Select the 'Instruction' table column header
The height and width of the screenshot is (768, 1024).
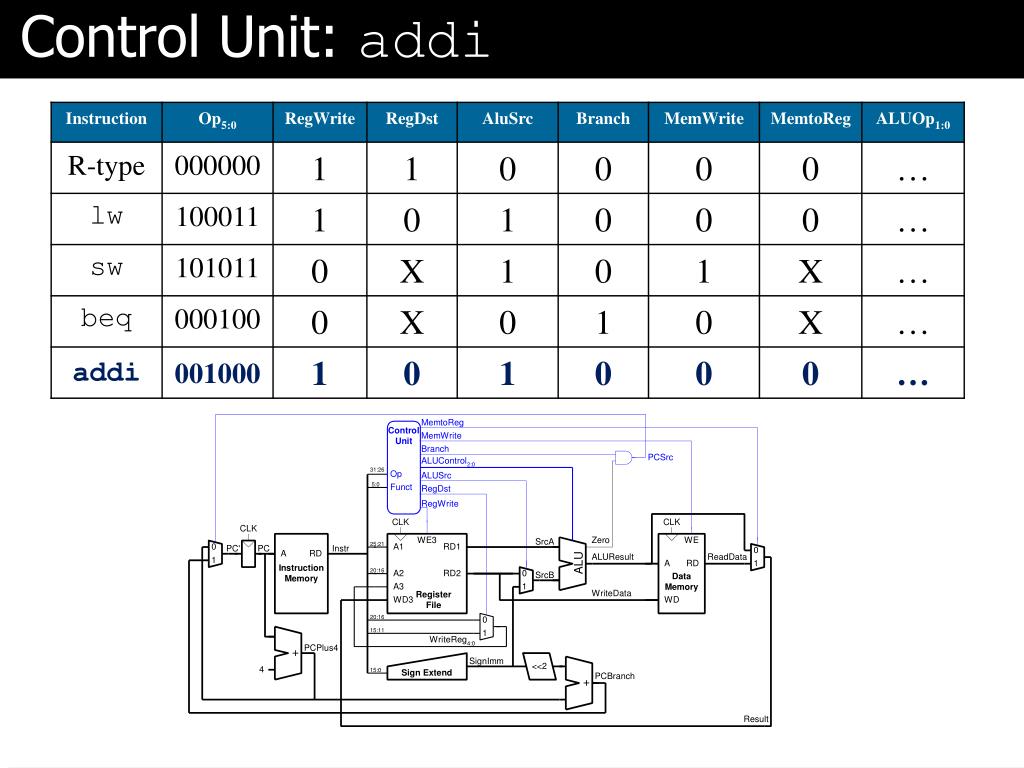[x=106, y=122]
